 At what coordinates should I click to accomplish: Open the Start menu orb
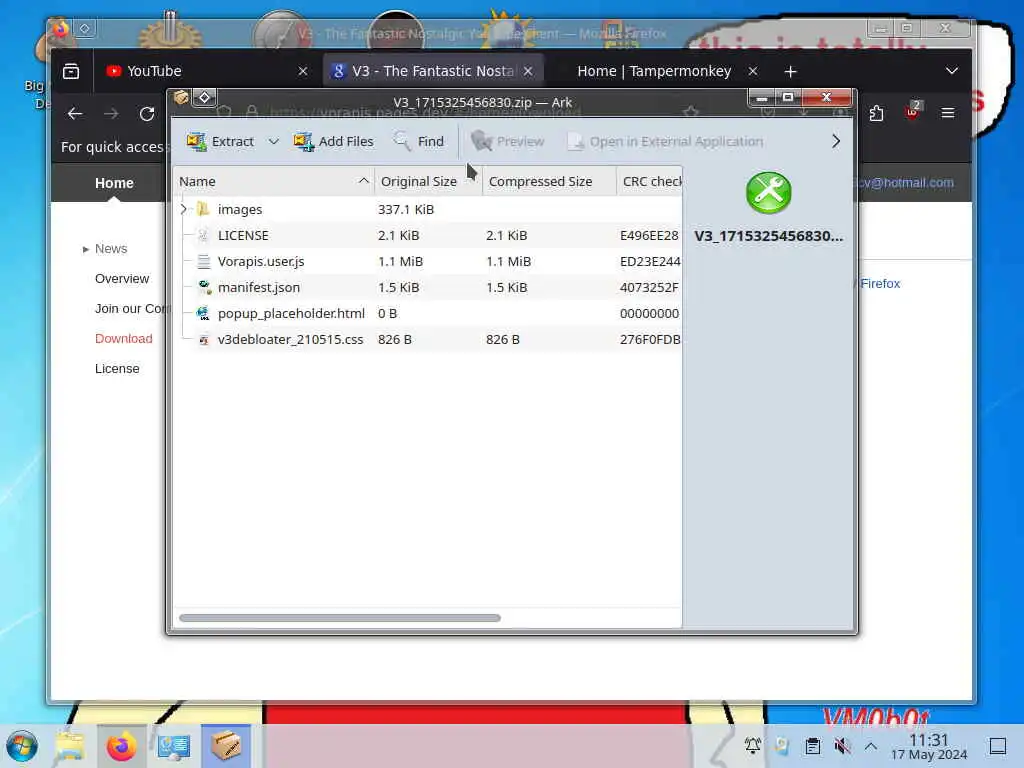[22, 746]
